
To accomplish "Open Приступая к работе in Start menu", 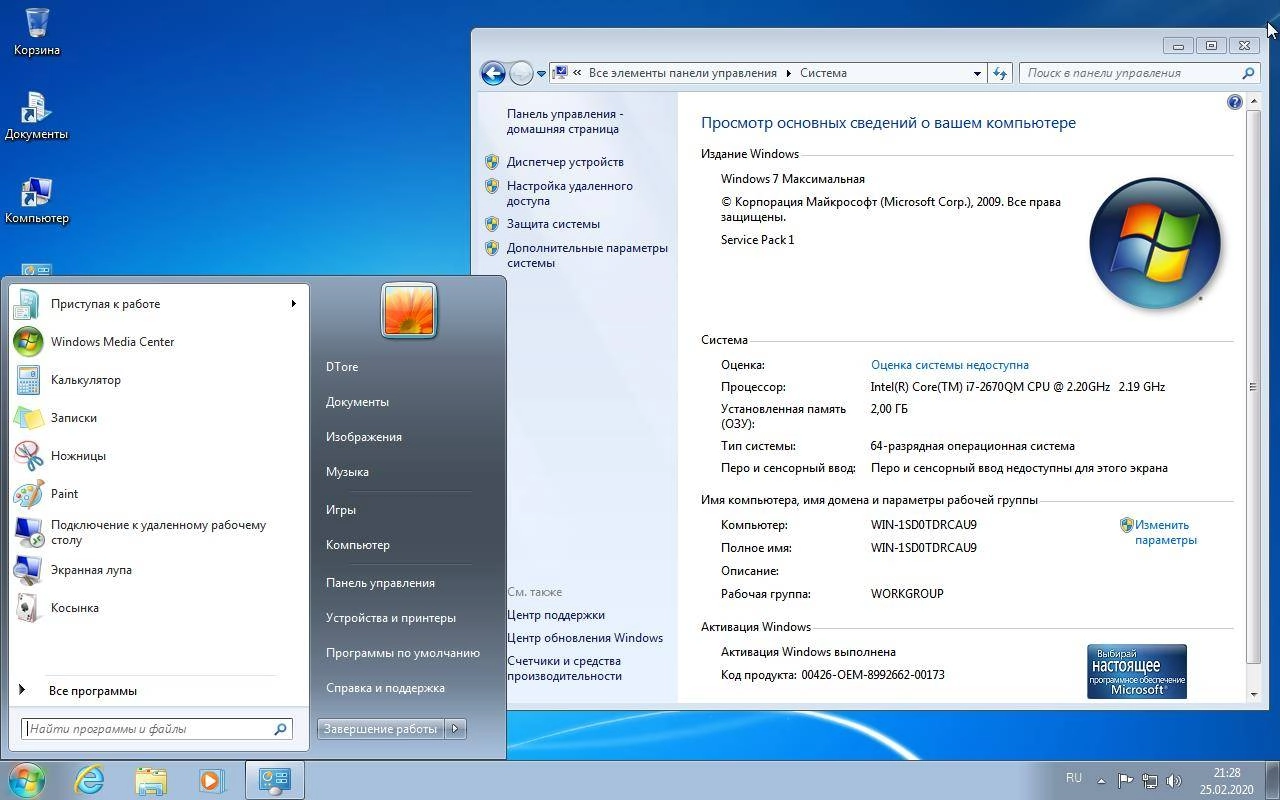I will click(159, 304).
